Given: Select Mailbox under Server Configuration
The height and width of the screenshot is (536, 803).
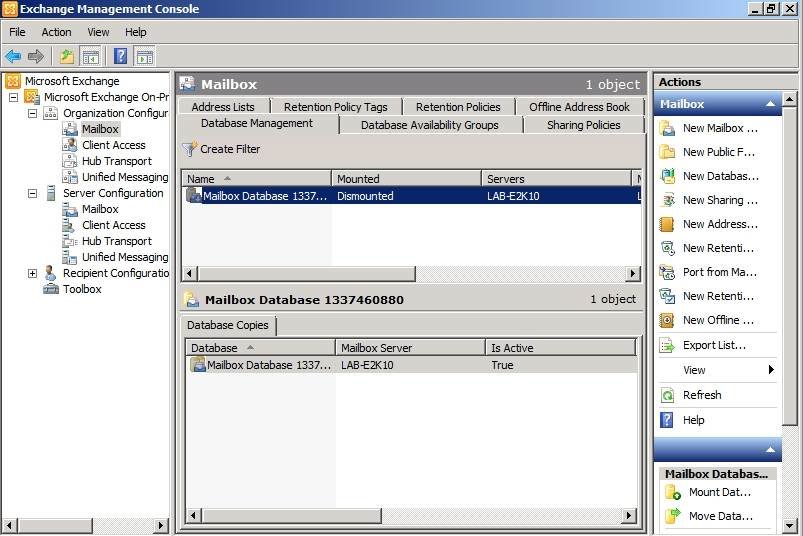Looking at the screenshot, I should pyautogui.click(x=100, y=209).
